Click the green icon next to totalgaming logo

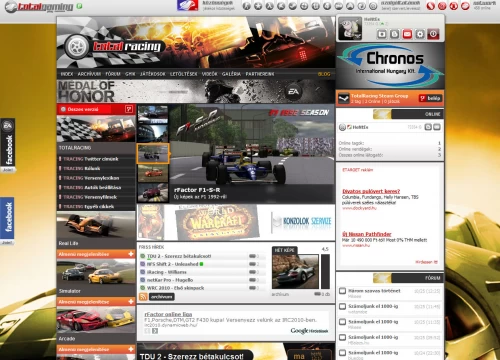pyautogui.click(x=79, y=6)
